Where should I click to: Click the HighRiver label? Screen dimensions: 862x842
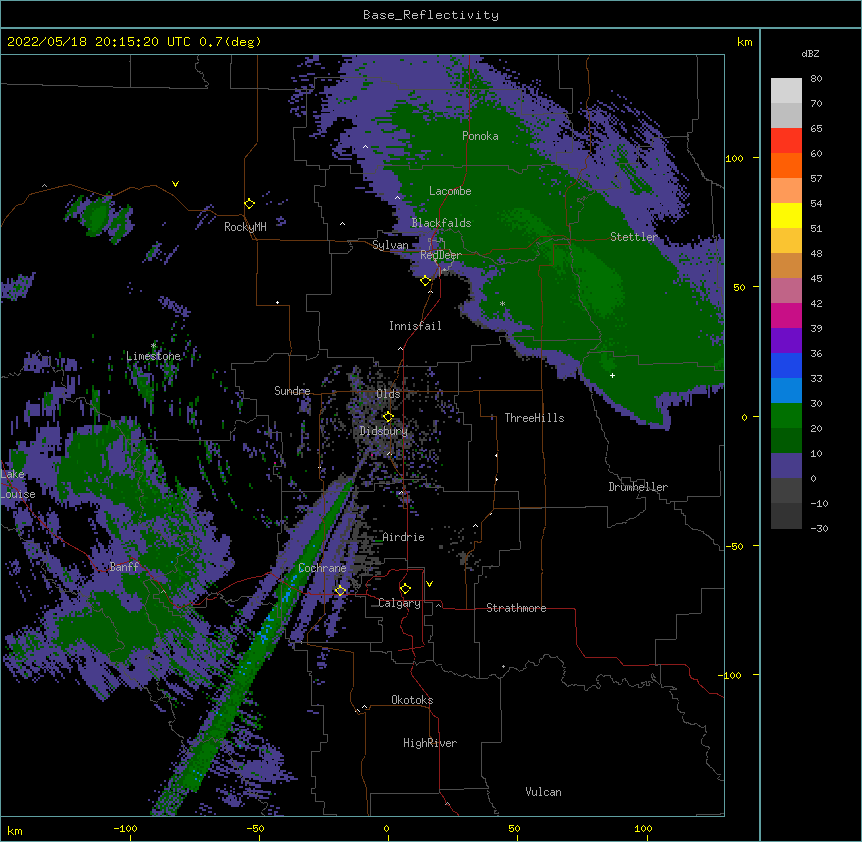(430, 743)
